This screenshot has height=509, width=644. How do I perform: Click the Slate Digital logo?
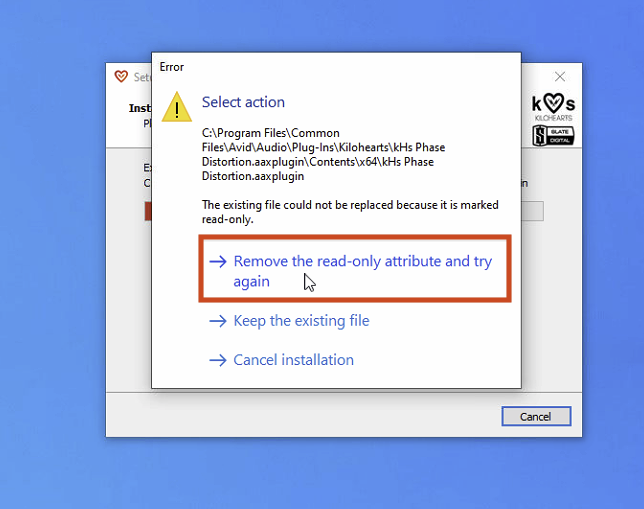click(553, 136)
